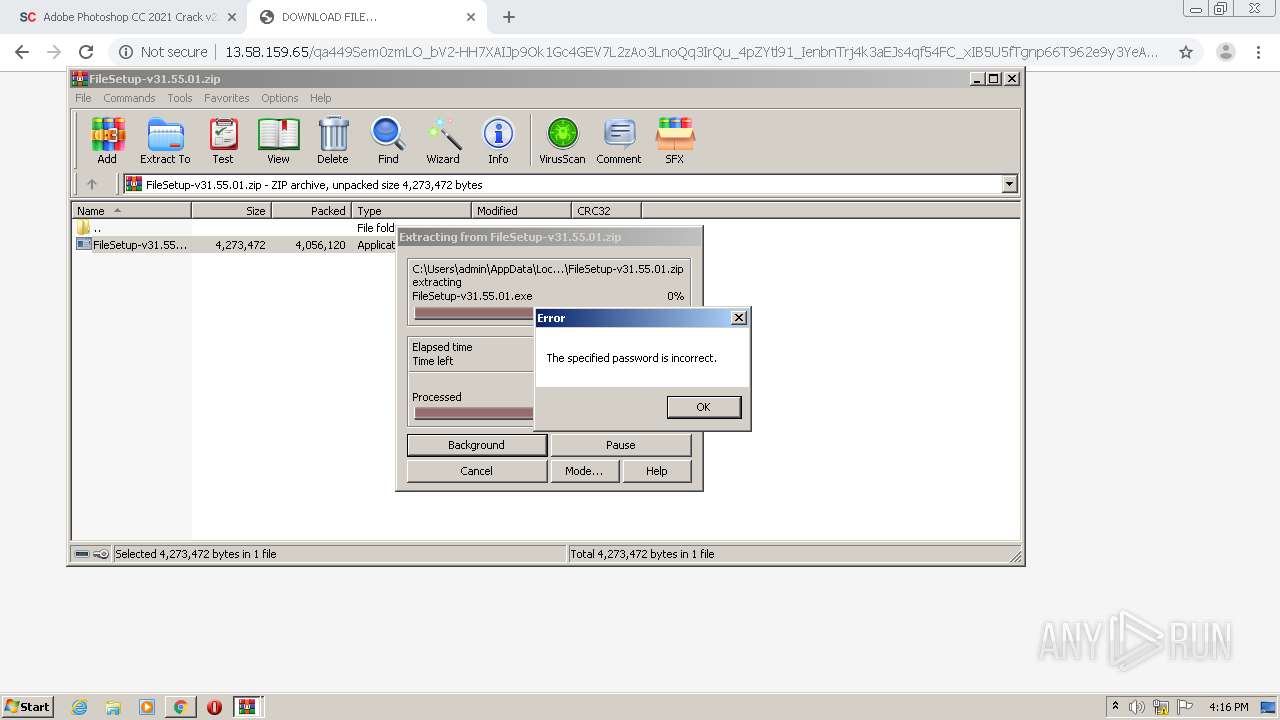Image resolution: width=1280 pixels, height=720 pixels.
Task: Launch the Wizard wand icon
Action: [x=443, y=141]
